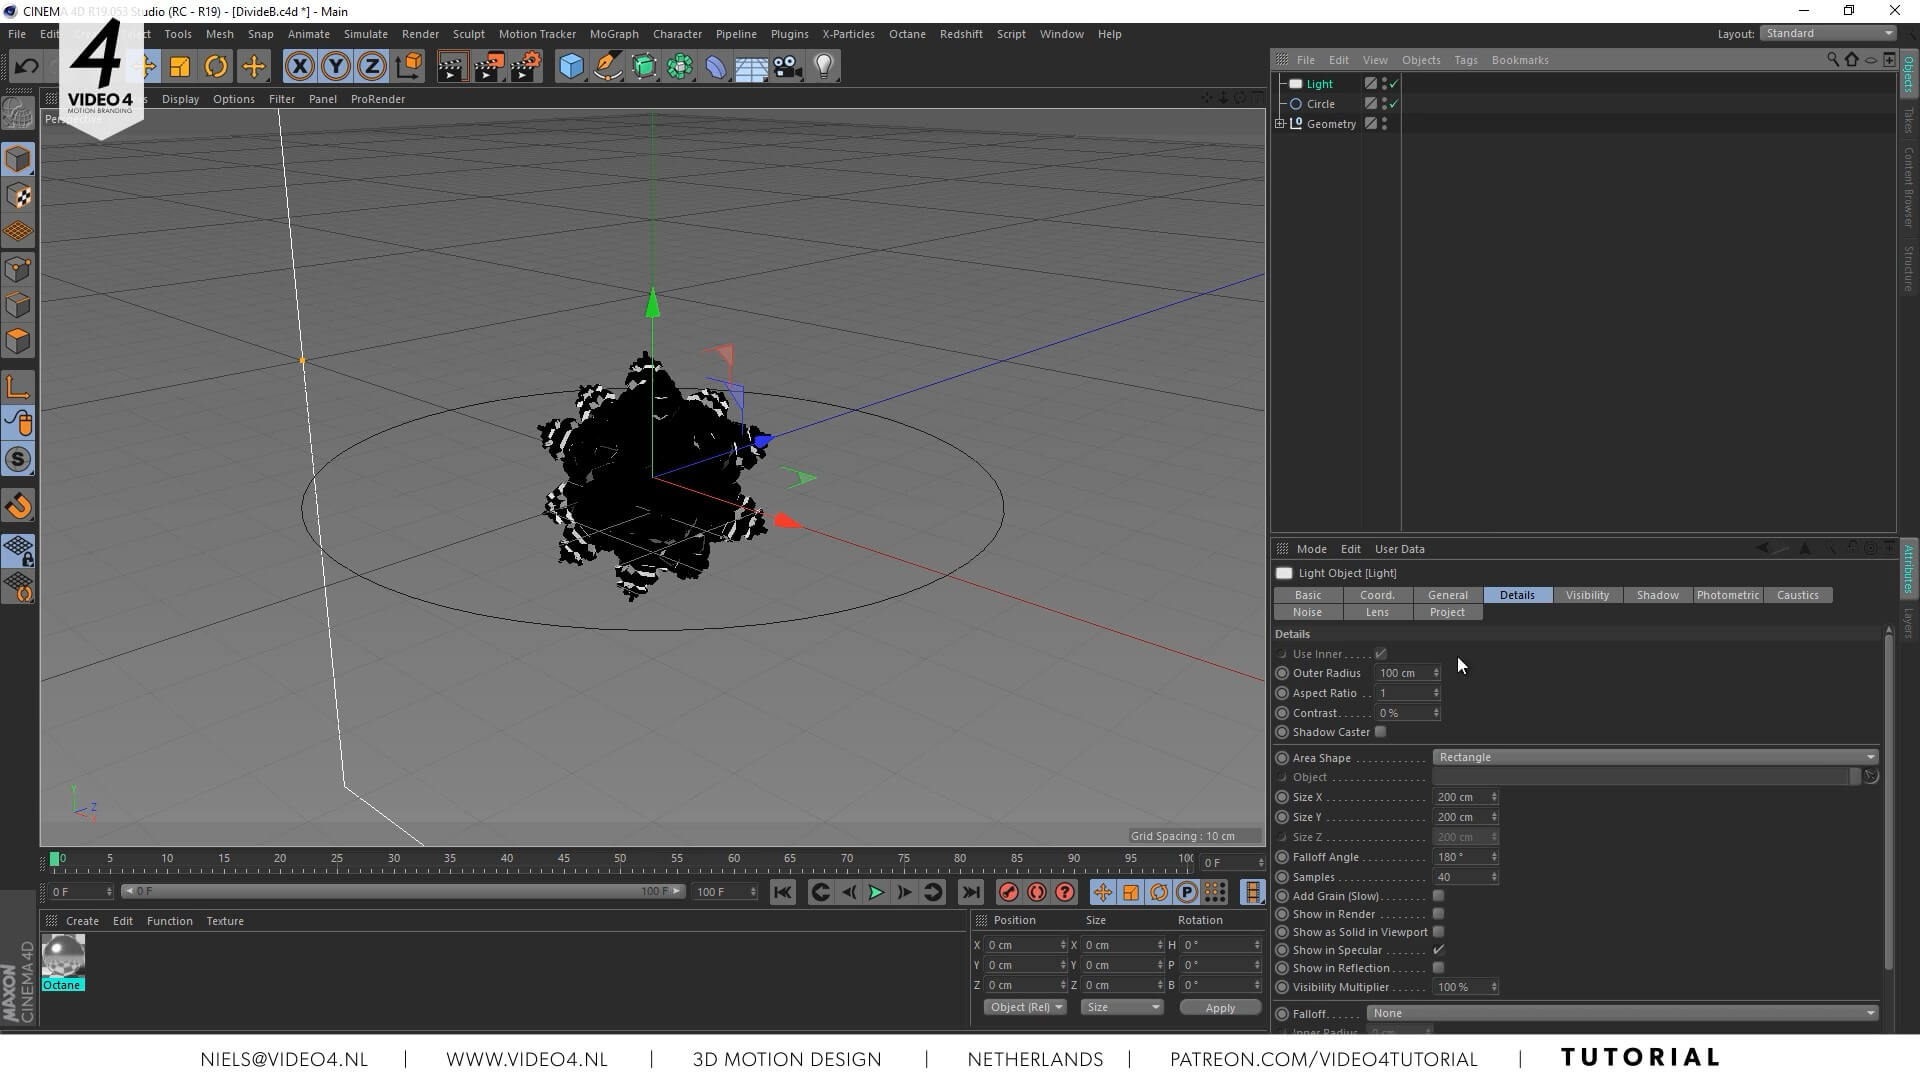Toggle the X-axis lock
The height and width of the screenshot is (1080, 1920).
[x=299, y=67]
